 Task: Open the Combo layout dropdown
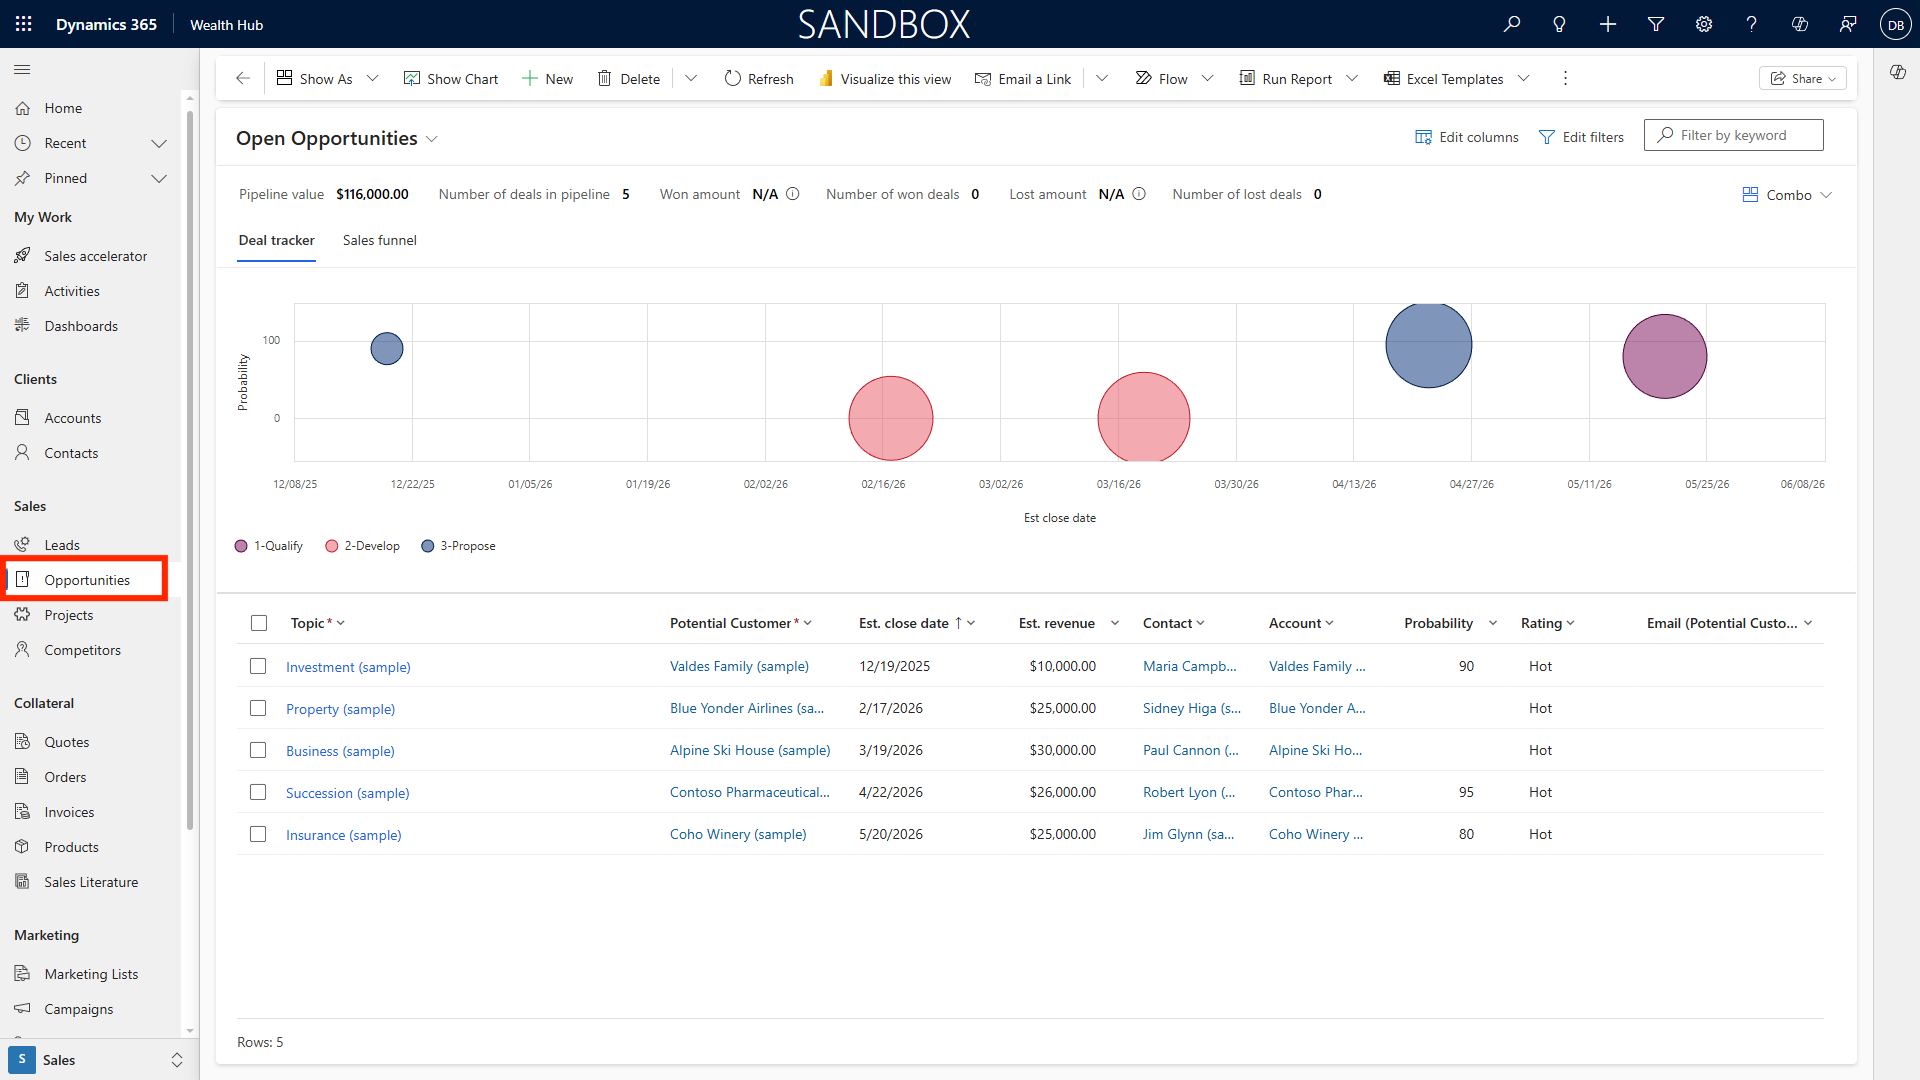[x=1787, y=195]
